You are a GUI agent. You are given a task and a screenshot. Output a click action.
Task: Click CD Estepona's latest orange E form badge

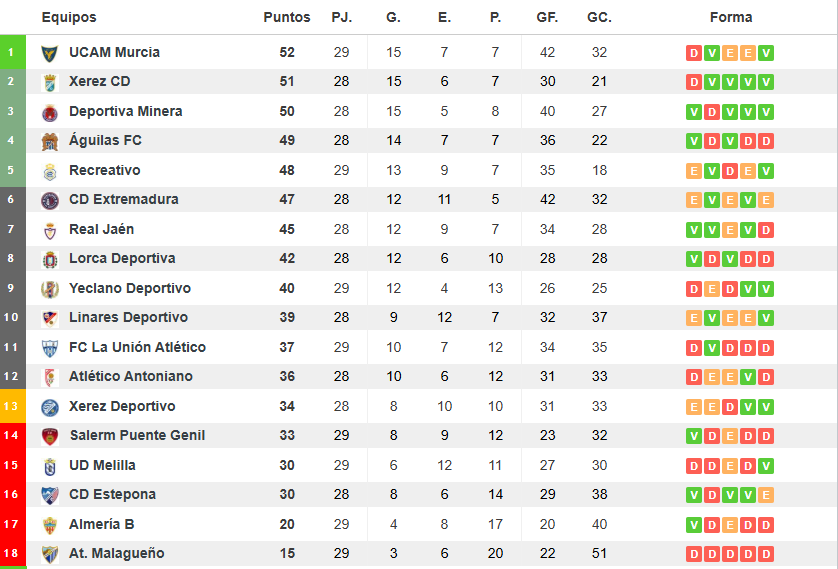pyautogui.click(x=766, y=495)
